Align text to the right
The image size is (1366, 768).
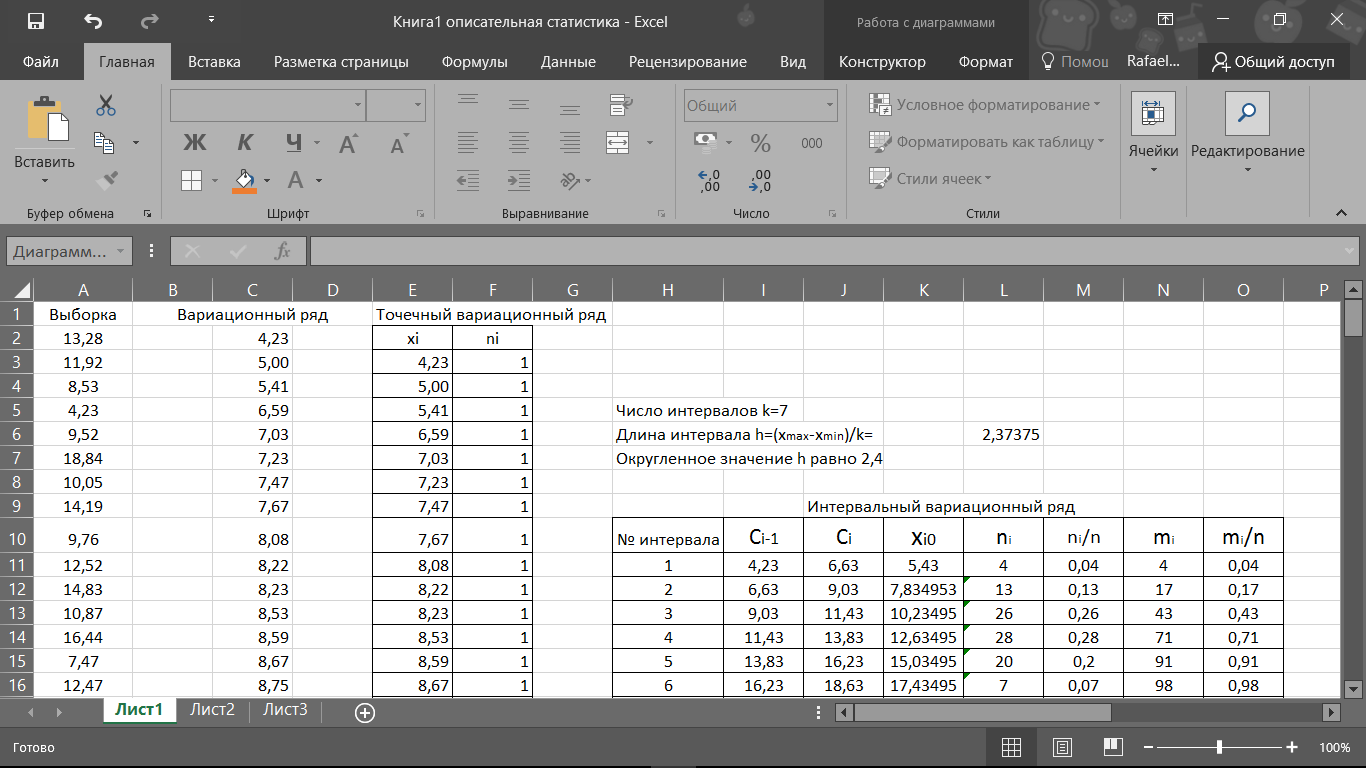(x=568, y=142)
